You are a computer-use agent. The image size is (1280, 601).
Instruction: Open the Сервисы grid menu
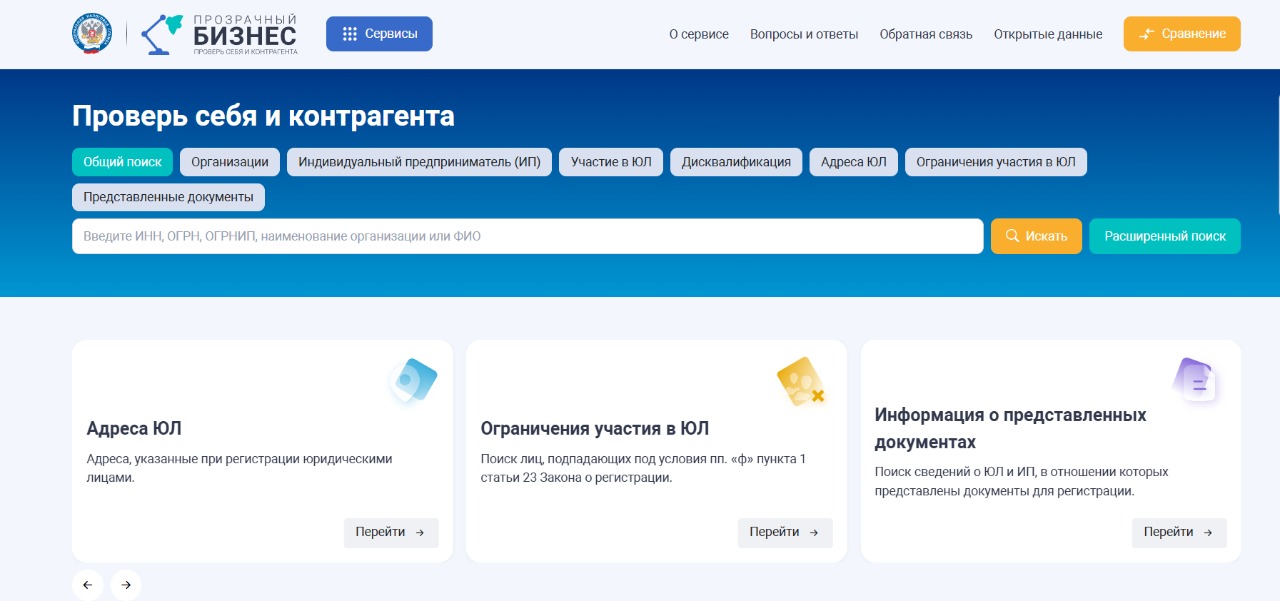click(x=379, y=34)
